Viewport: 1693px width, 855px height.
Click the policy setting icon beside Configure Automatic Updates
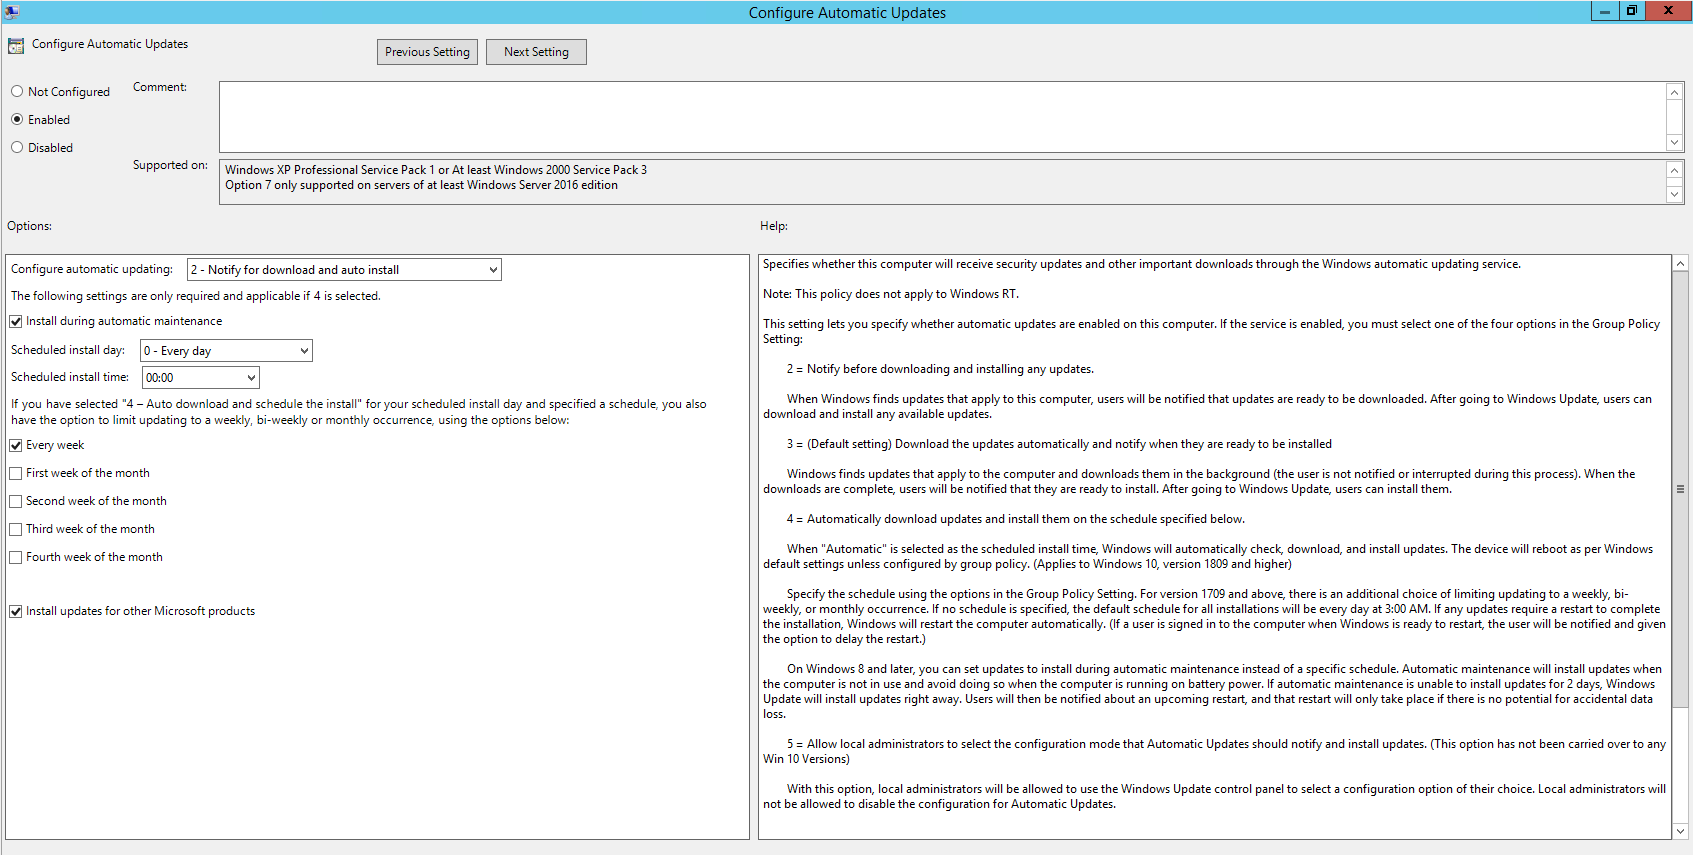pyautogui.click(x=16, y=46)
